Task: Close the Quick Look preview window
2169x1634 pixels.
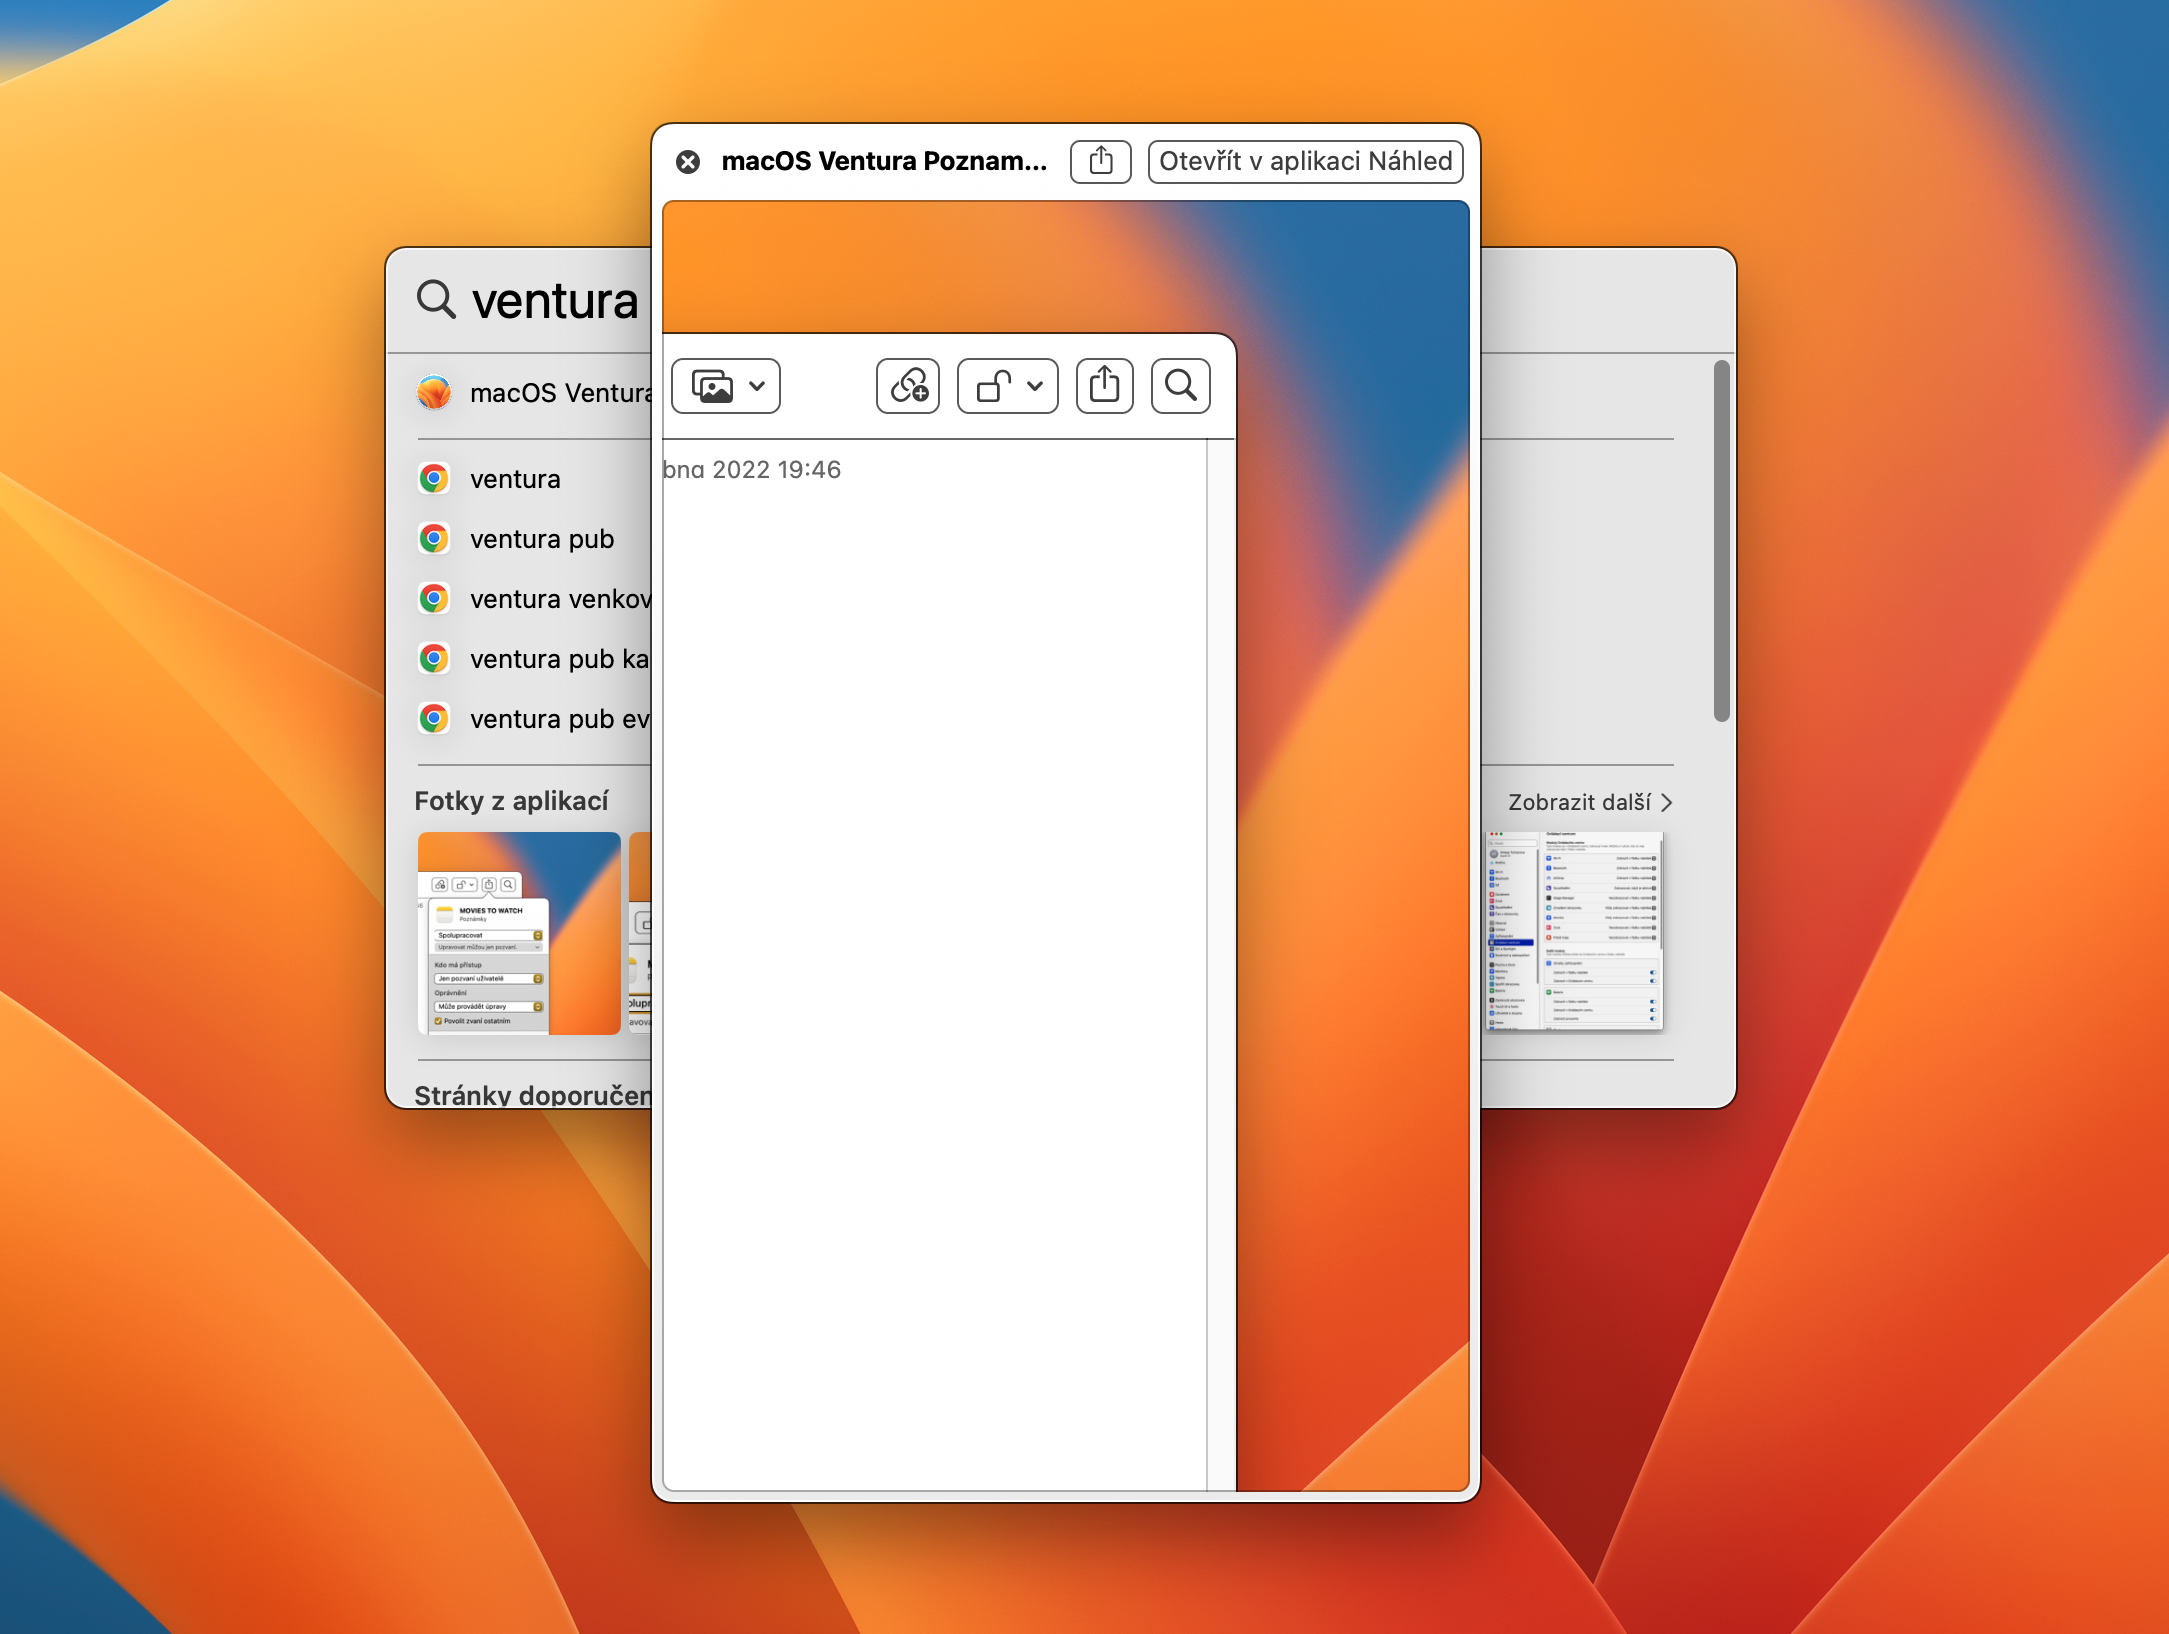Action: [x=688, y=162]
